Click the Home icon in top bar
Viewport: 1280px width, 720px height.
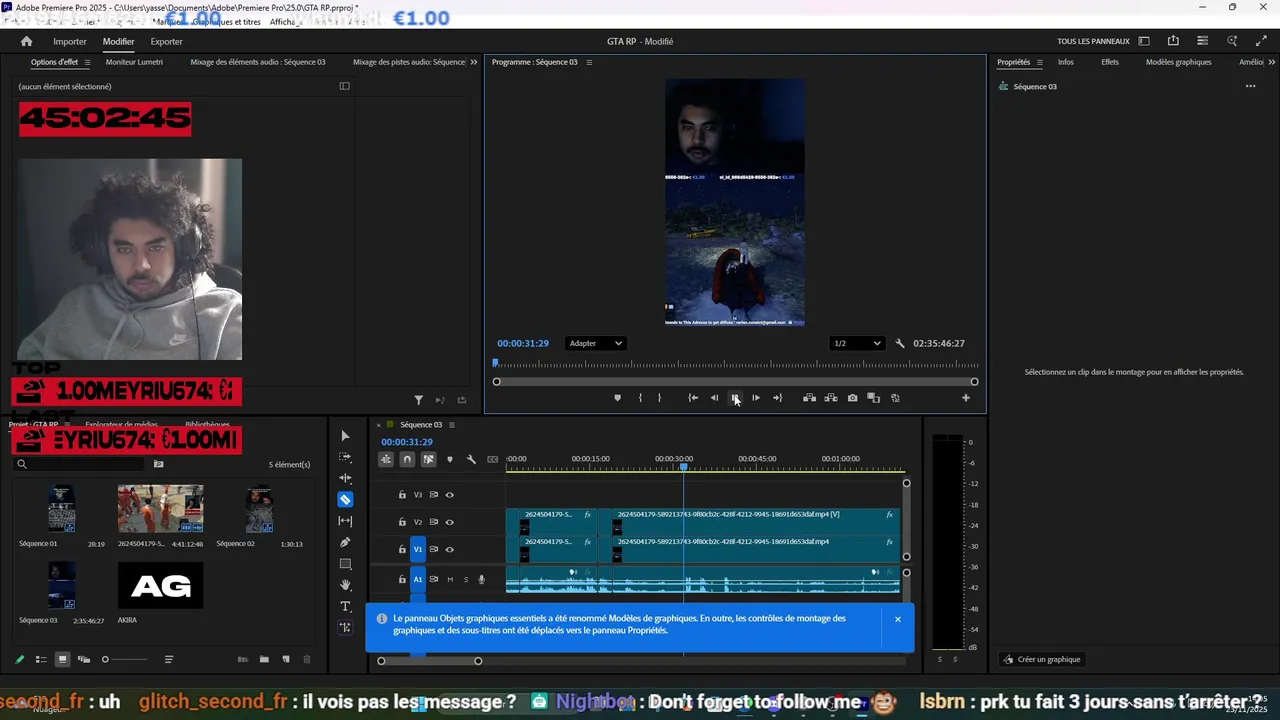pyautogui.click(x=27, y=41)
